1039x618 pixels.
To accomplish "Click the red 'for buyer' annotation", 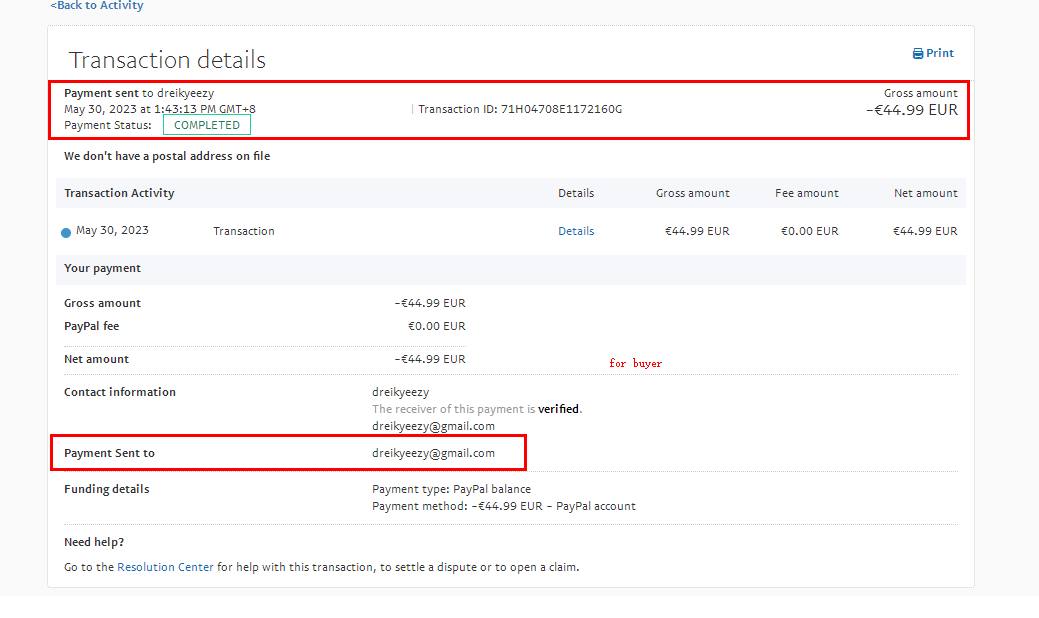I will 635,364.
